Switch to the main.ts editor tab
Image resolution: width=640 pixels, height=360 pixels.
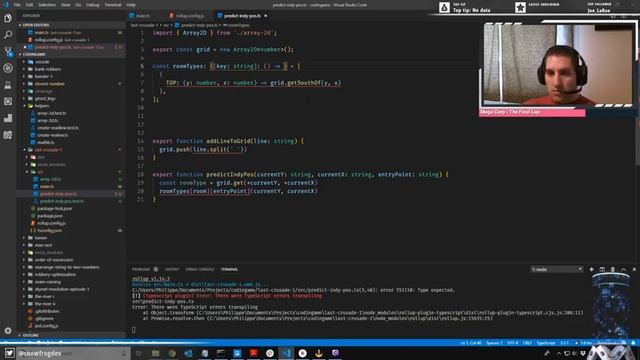pos(143,16)
